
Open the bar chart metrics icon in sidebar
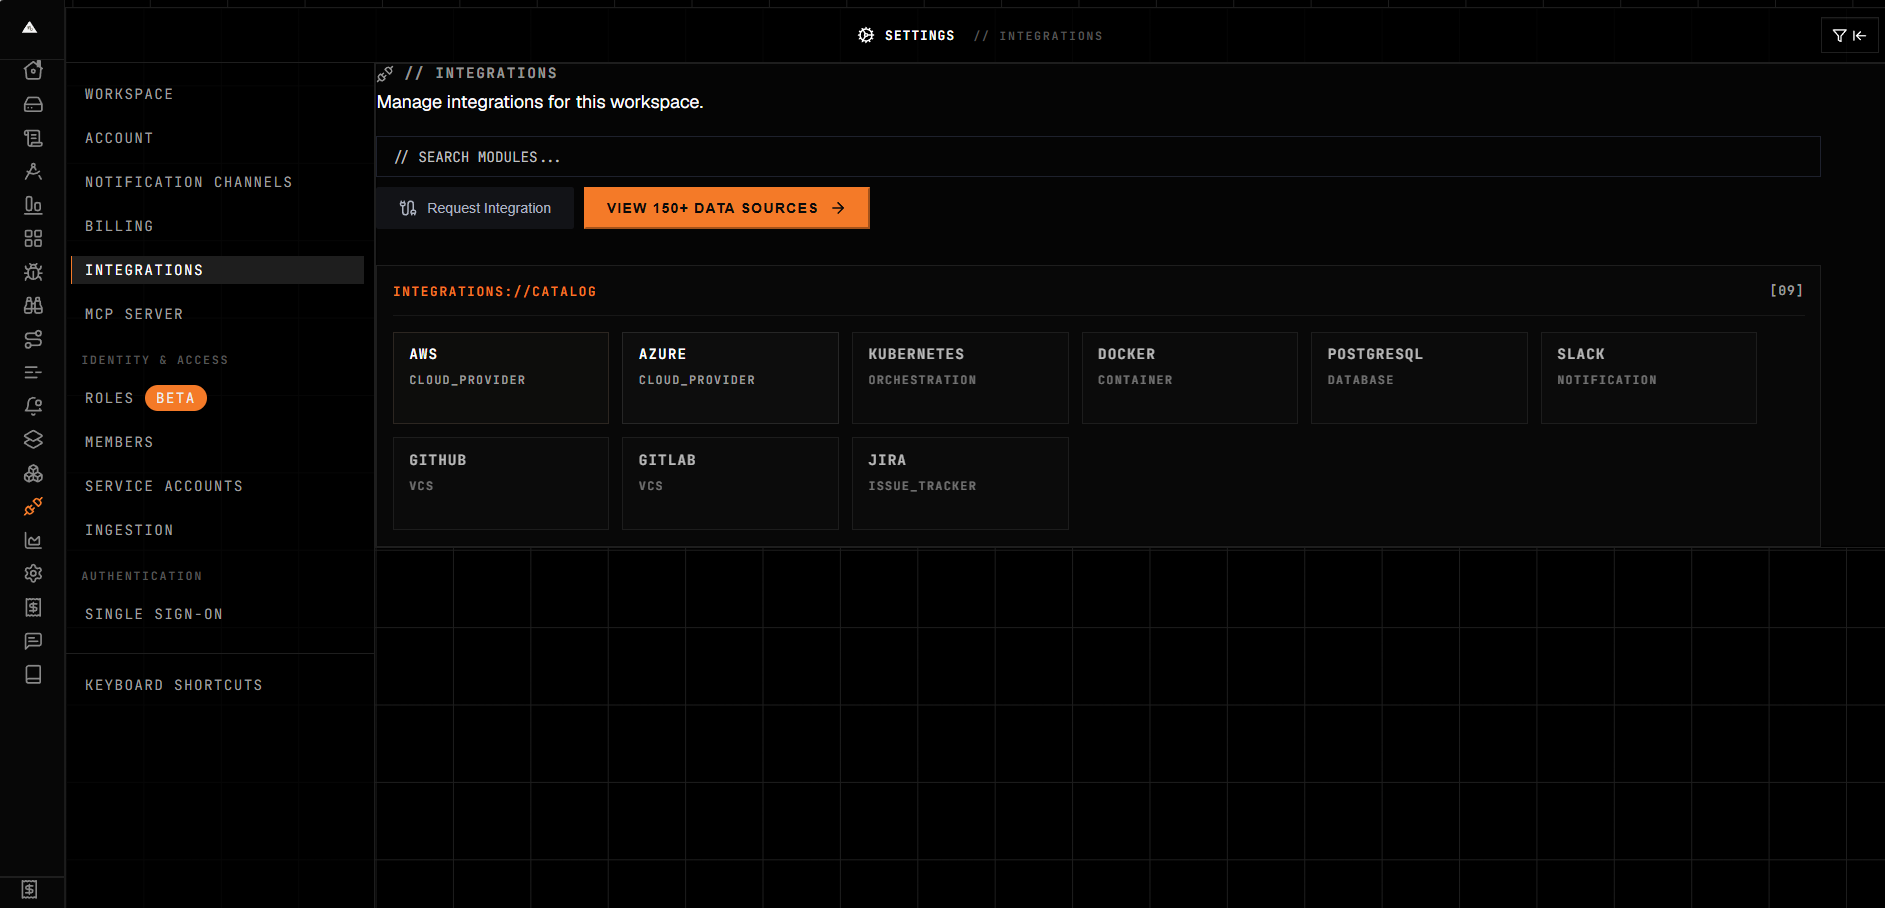point(33,205)
